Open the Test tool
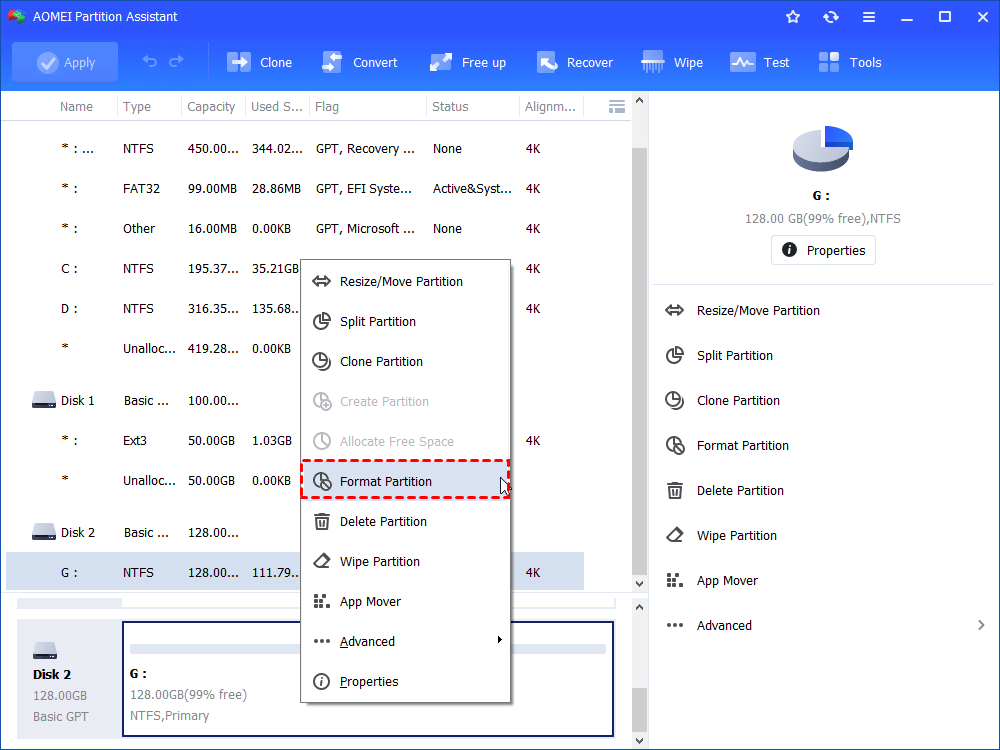This screenshot has width=1000, height=750. pos(760,62)
